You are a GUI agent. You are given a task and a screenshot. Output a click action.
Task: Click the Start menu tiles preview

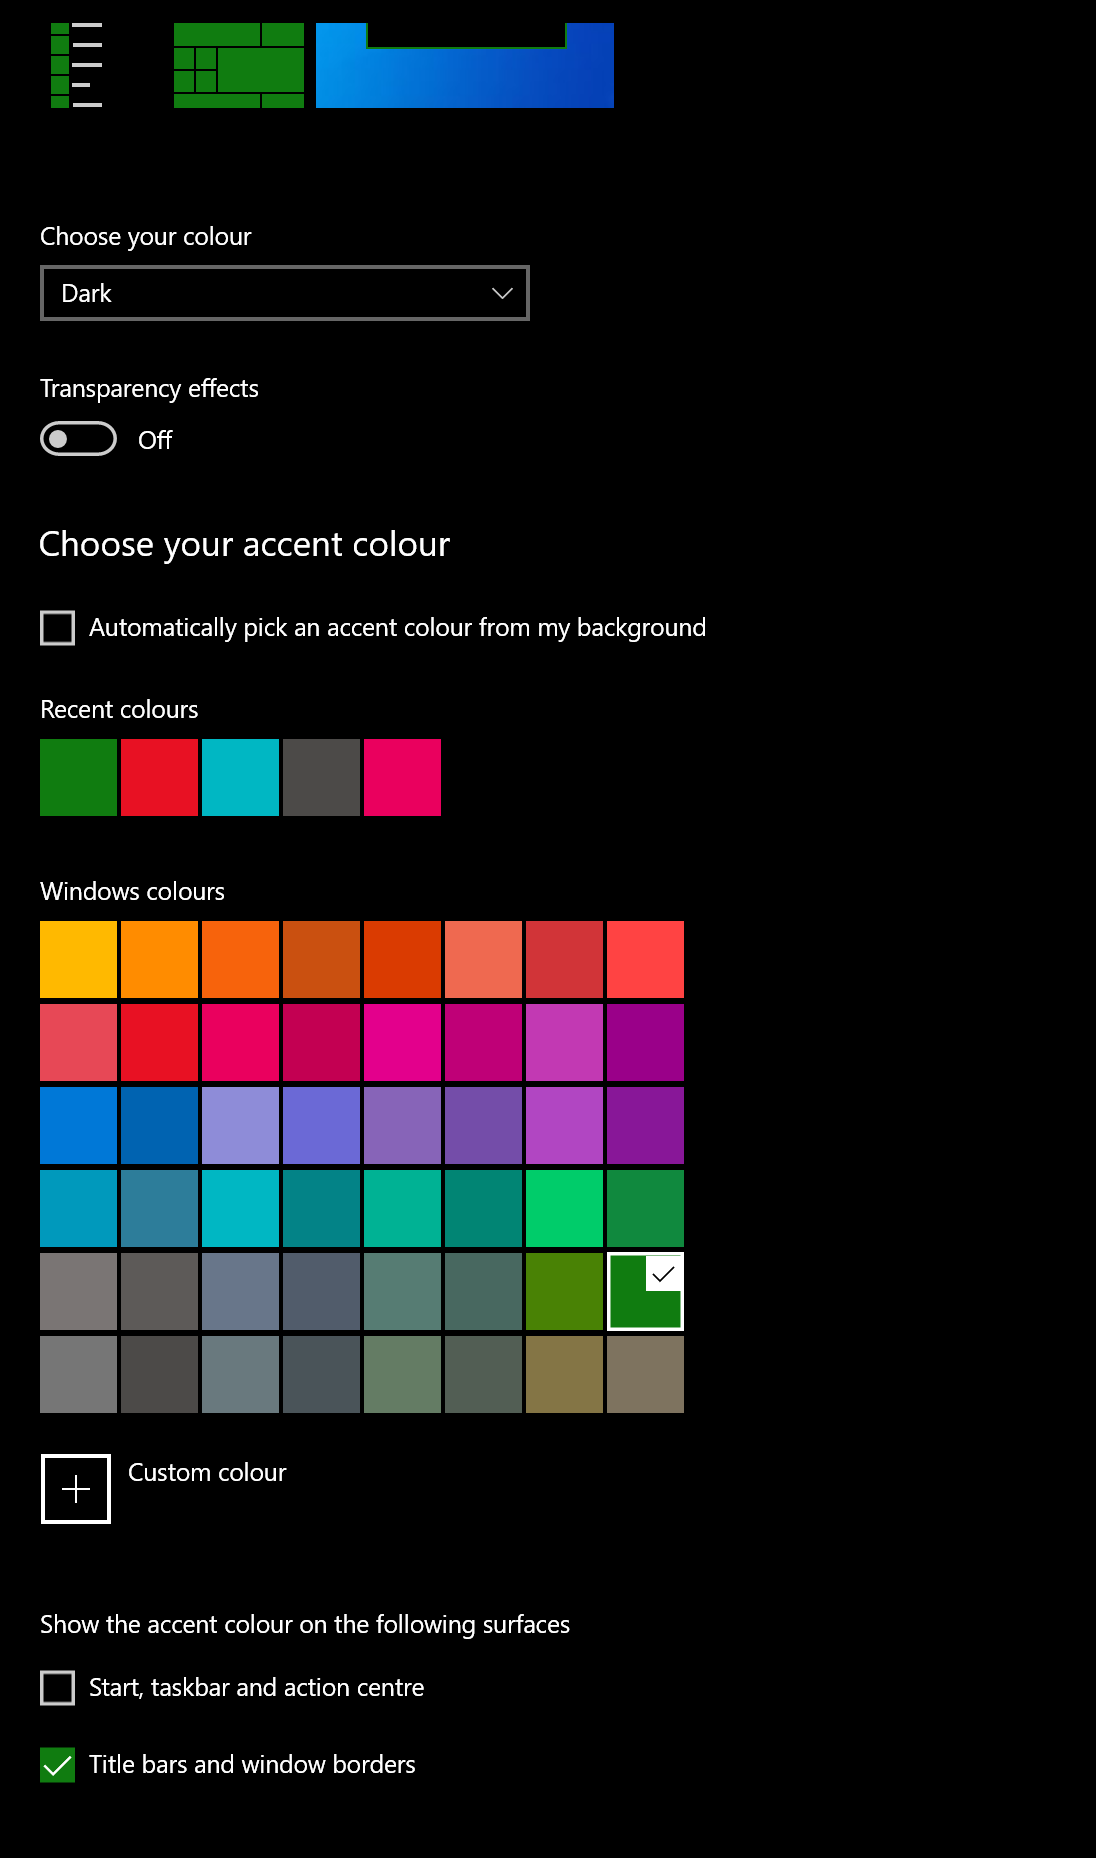239,65
